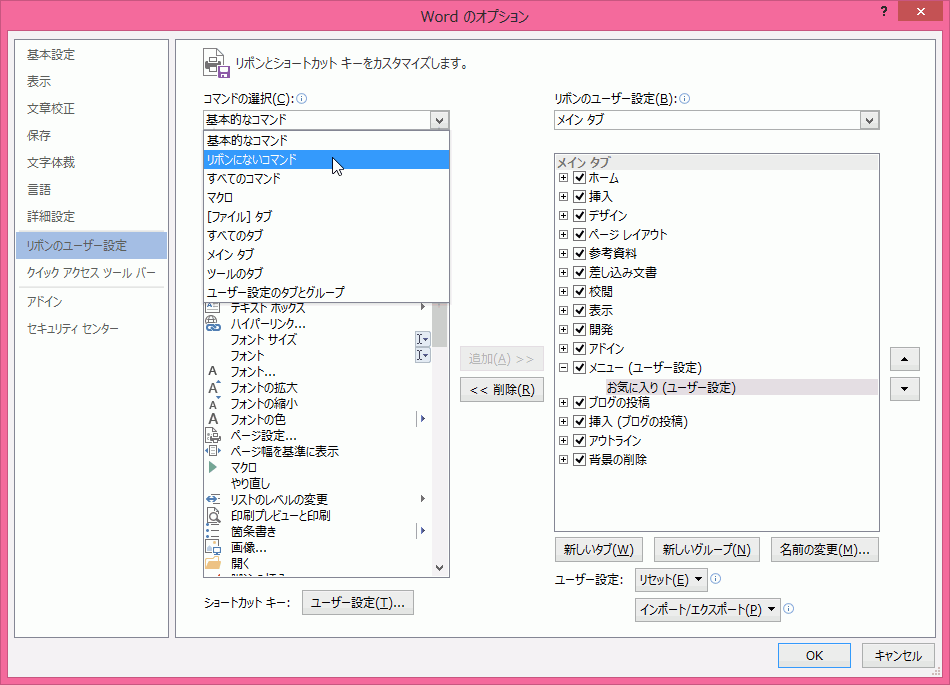Click the combo box icon in the フォント row
The width and height of the screenshot is (950, 685).
(423, 355)
